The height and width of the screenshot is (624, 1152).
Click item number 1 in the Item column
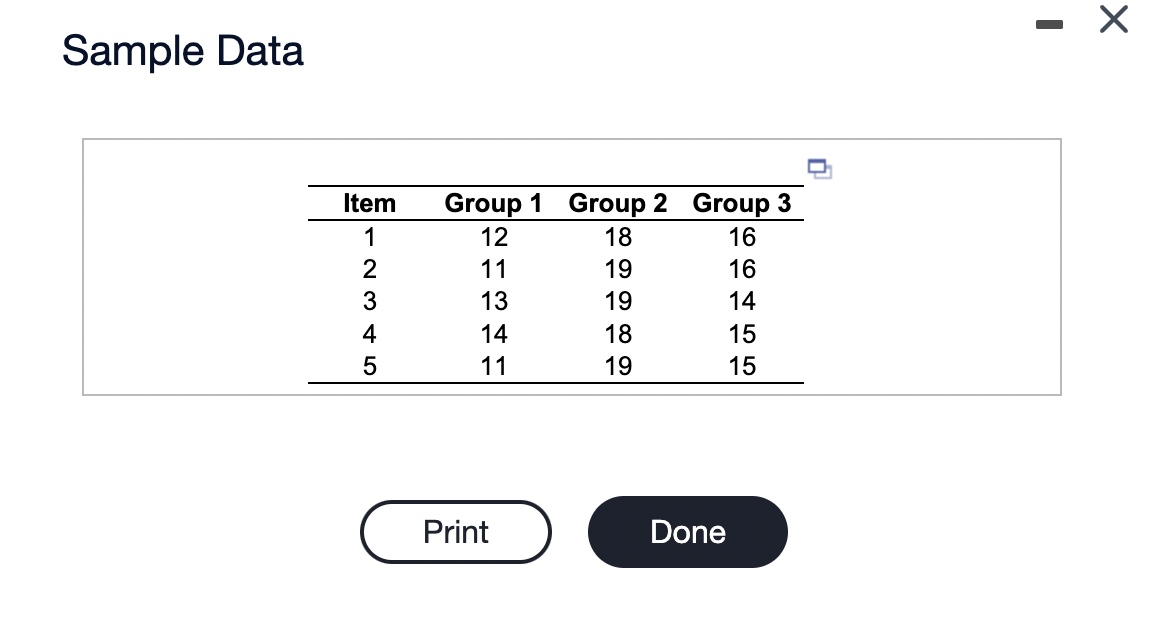pos(369,237)
